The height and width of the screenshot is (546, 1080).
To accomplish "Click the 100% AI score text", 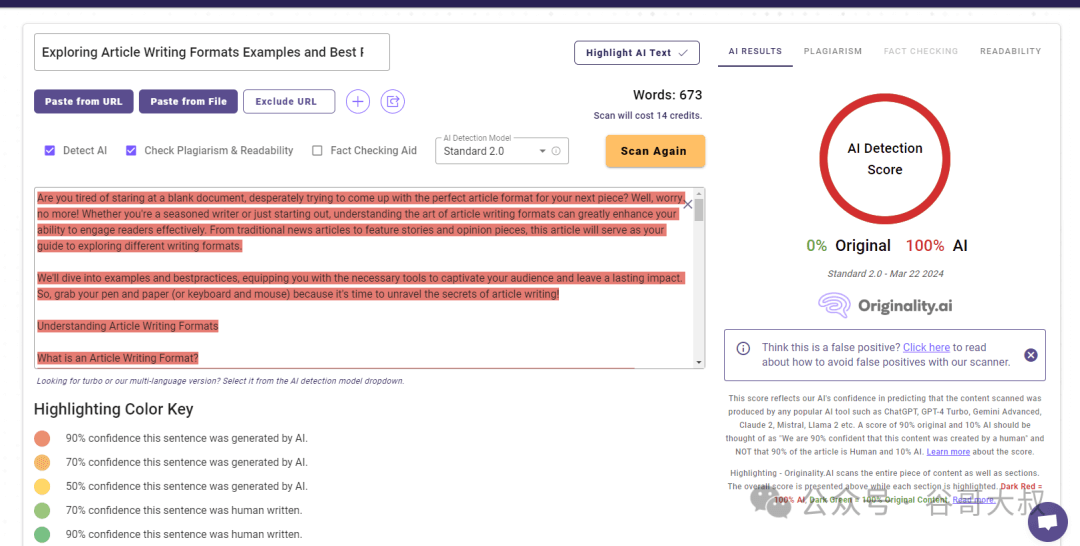I will tap(936, 246).
